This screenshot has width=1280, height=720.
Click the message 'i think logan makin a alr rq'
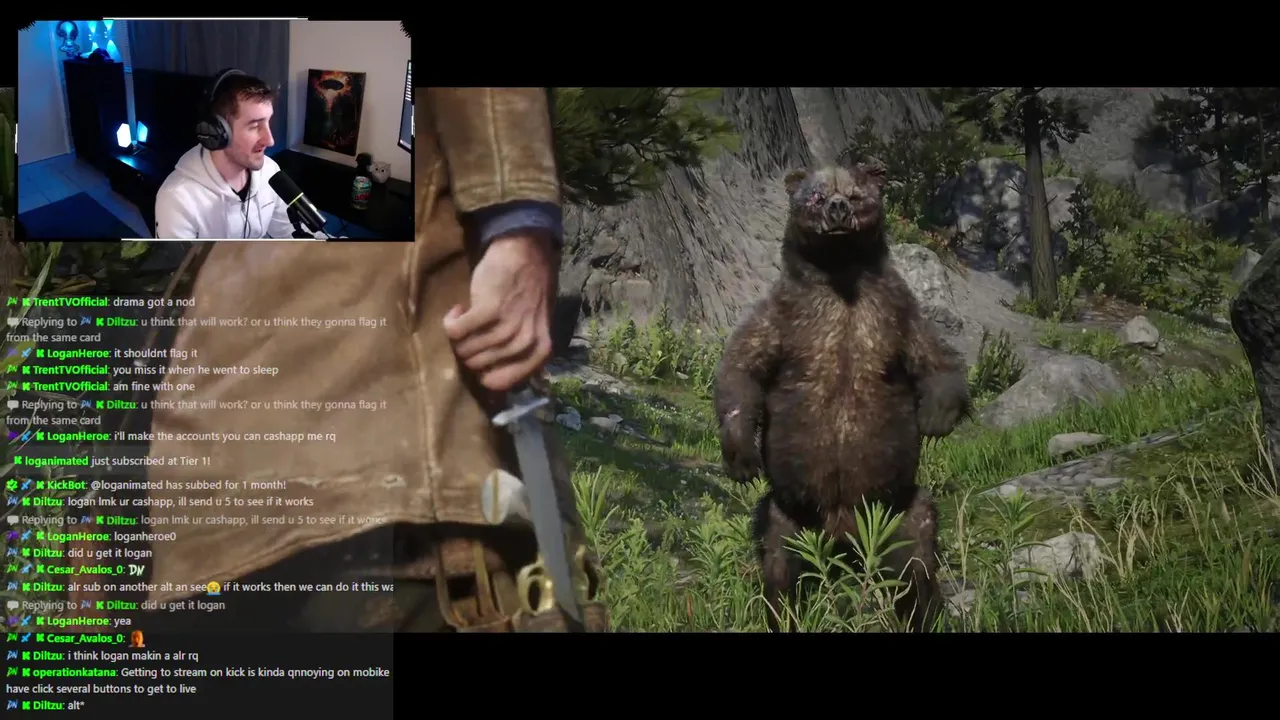pos(133,656)
